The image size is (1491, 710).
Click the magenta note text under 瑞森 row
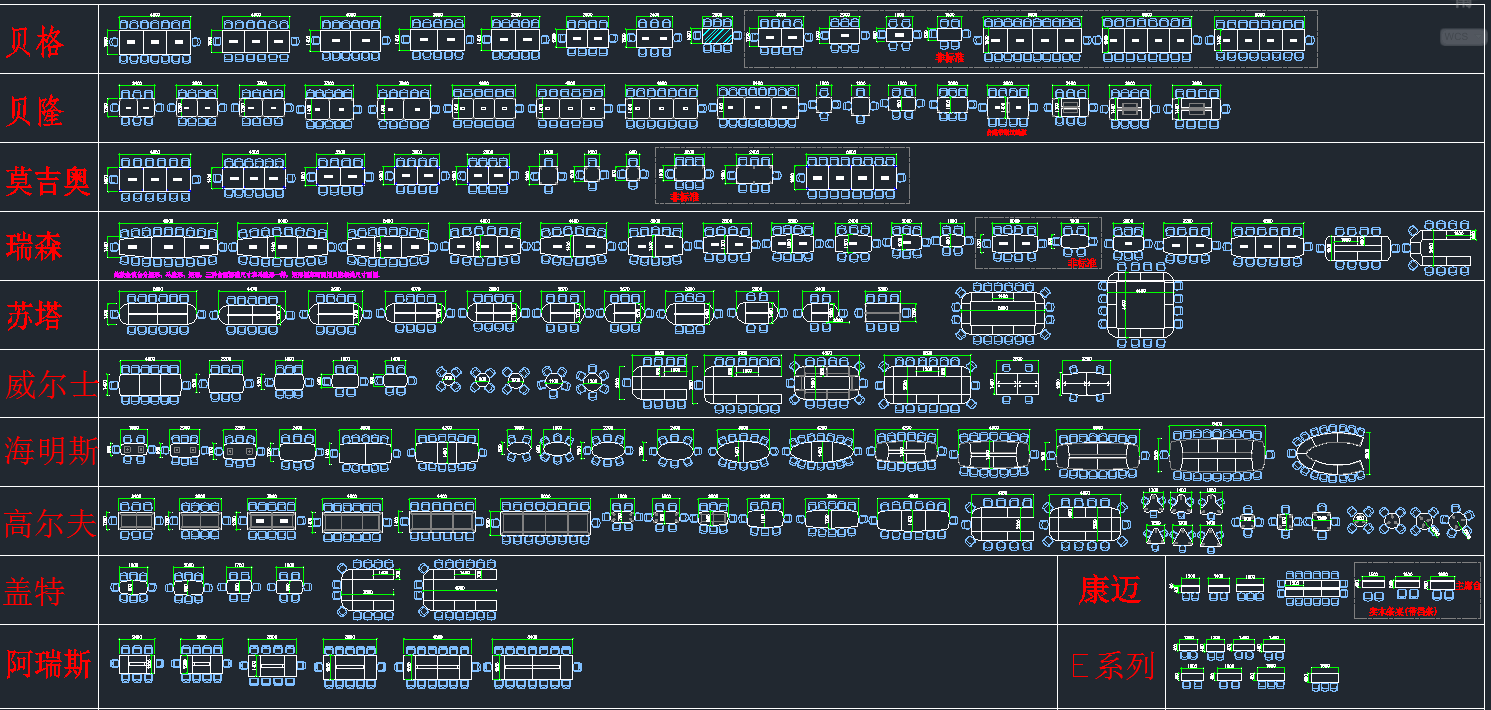coord(246,273)
